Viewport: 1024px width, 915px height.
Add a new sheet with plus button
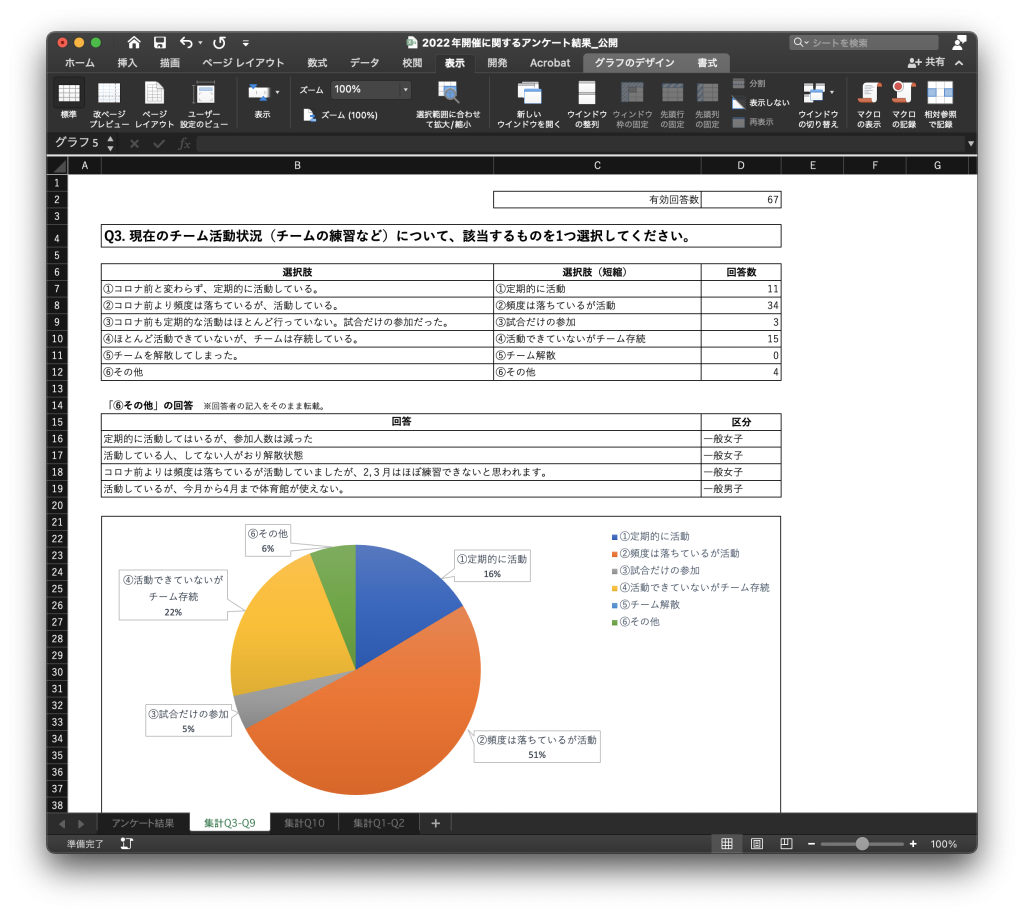tap(436, 823)
